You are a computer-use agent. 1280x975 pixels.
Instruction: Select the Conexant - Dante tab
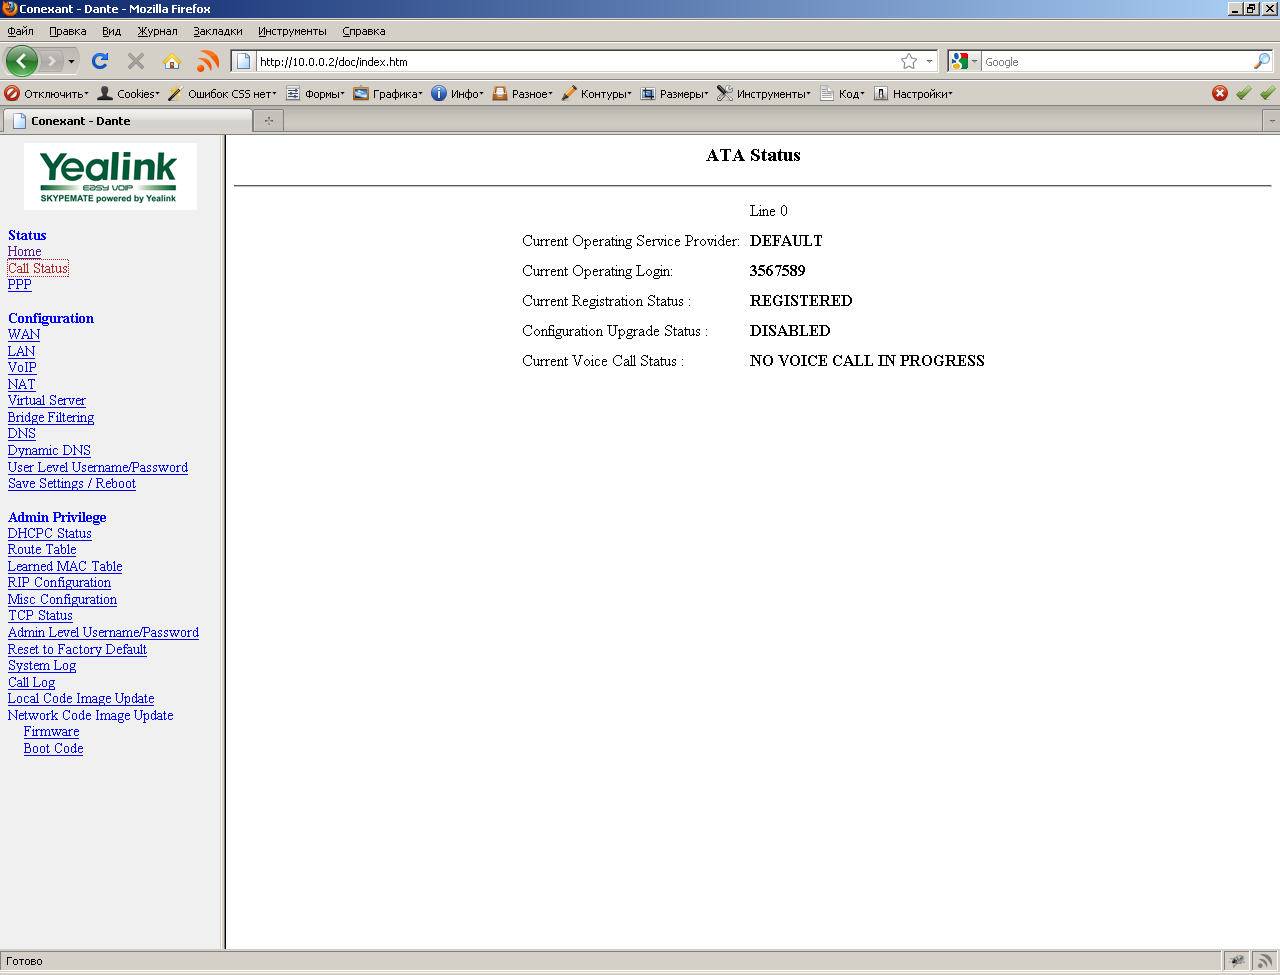[127, 121]
